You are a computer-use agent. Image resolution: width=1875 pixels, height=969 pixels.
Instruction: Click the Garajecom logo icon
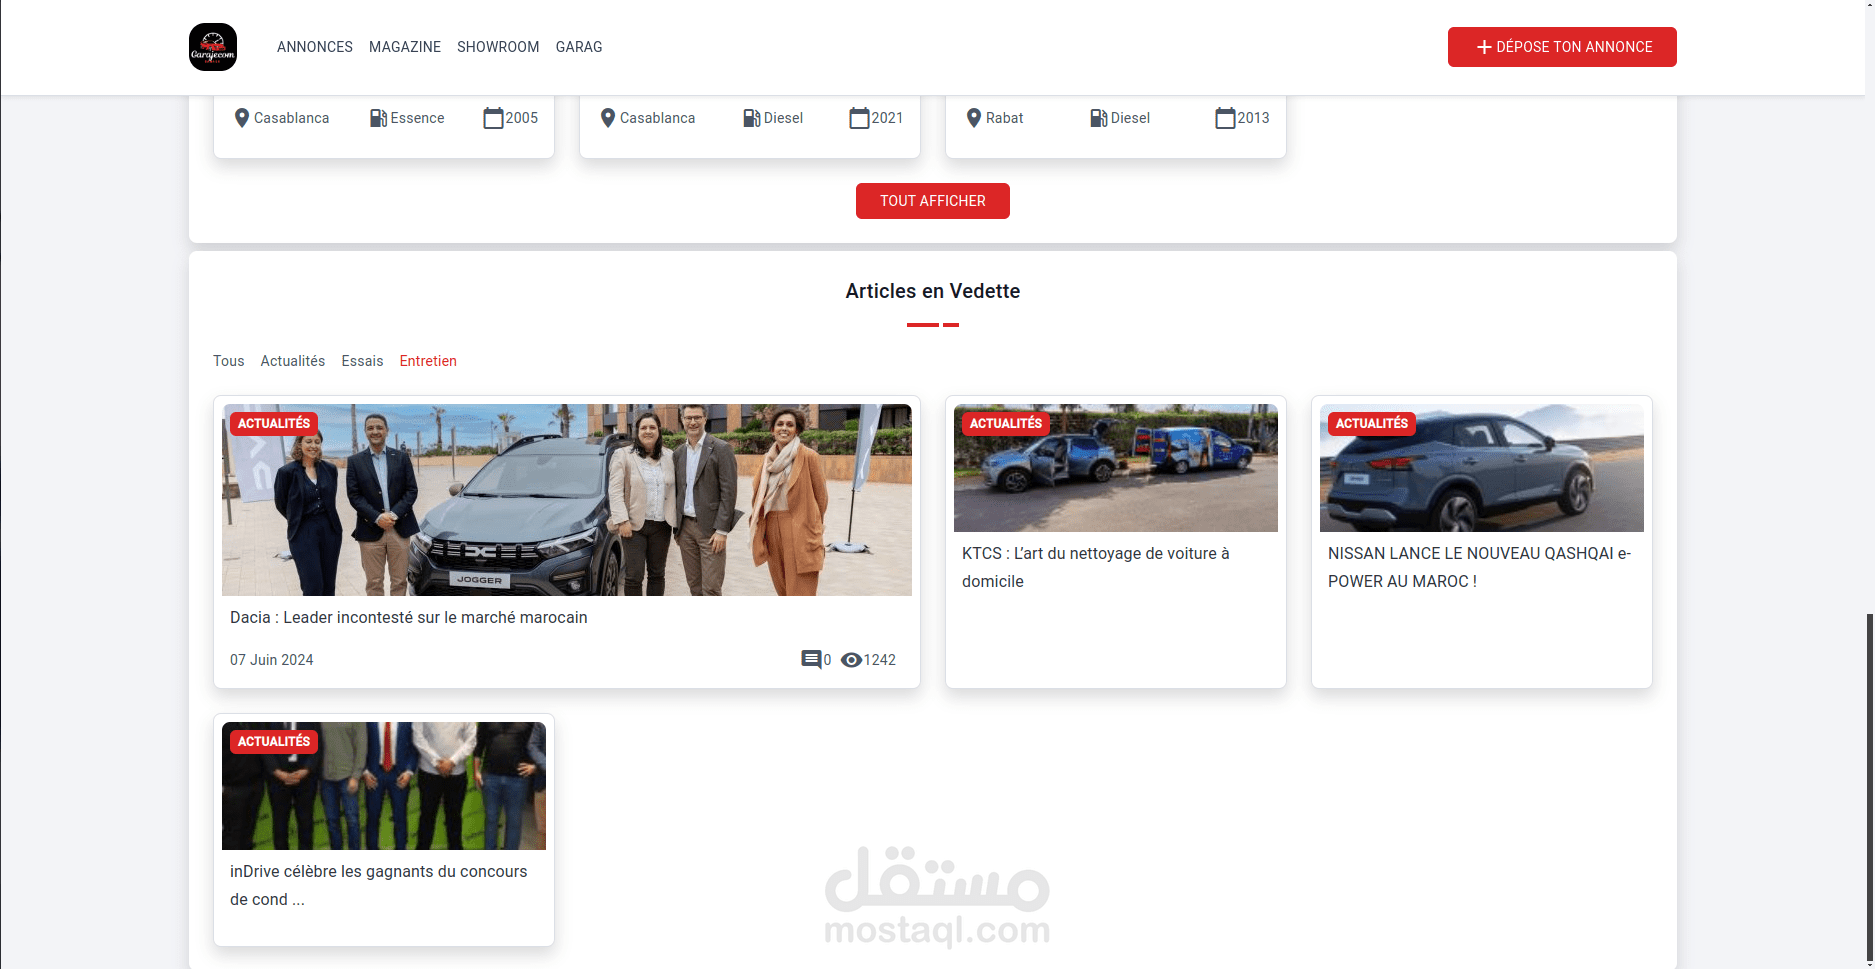click(213, 47)
